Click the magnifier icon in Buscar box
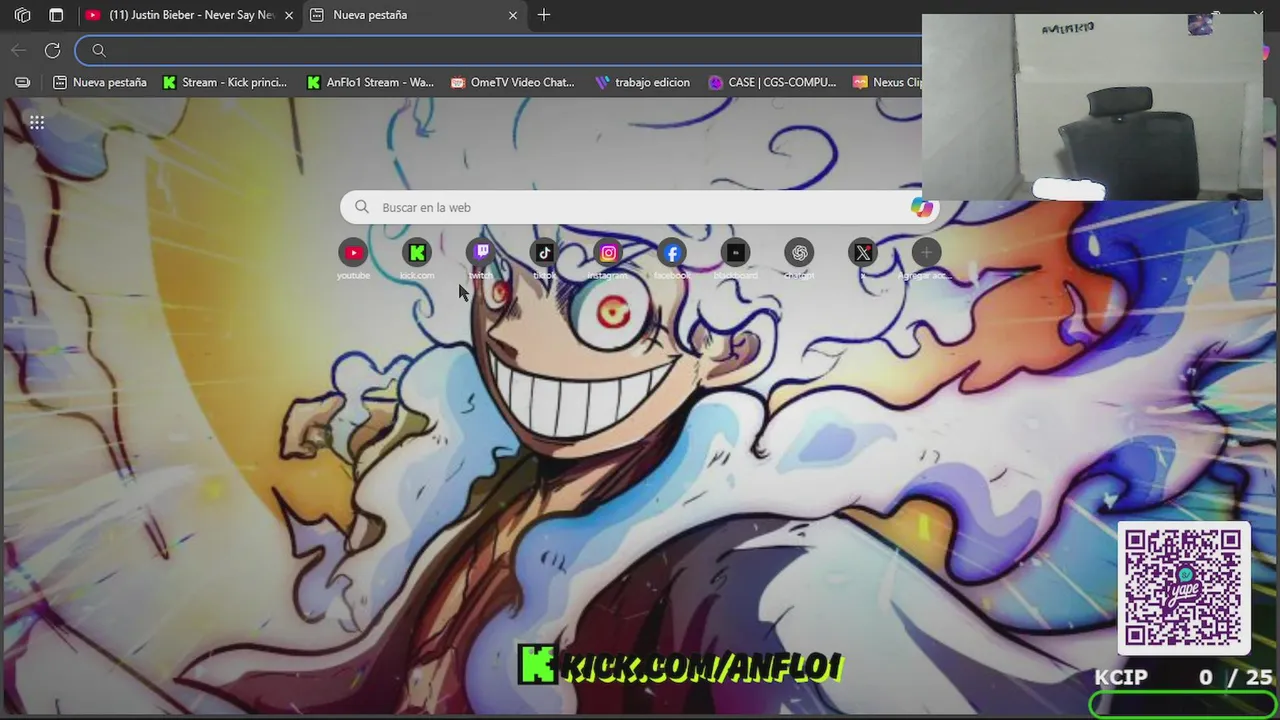1280x720 pixels. click(362, 207)
